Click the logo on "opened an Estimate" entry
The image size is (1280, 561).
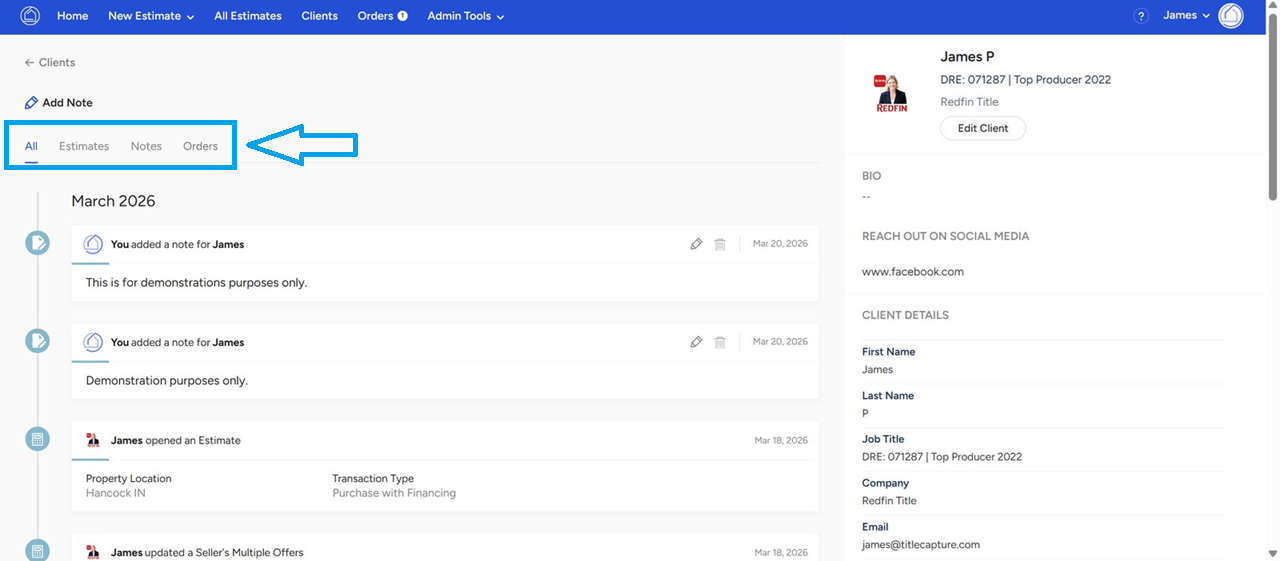pyautogui.click(x=93, y=440)
